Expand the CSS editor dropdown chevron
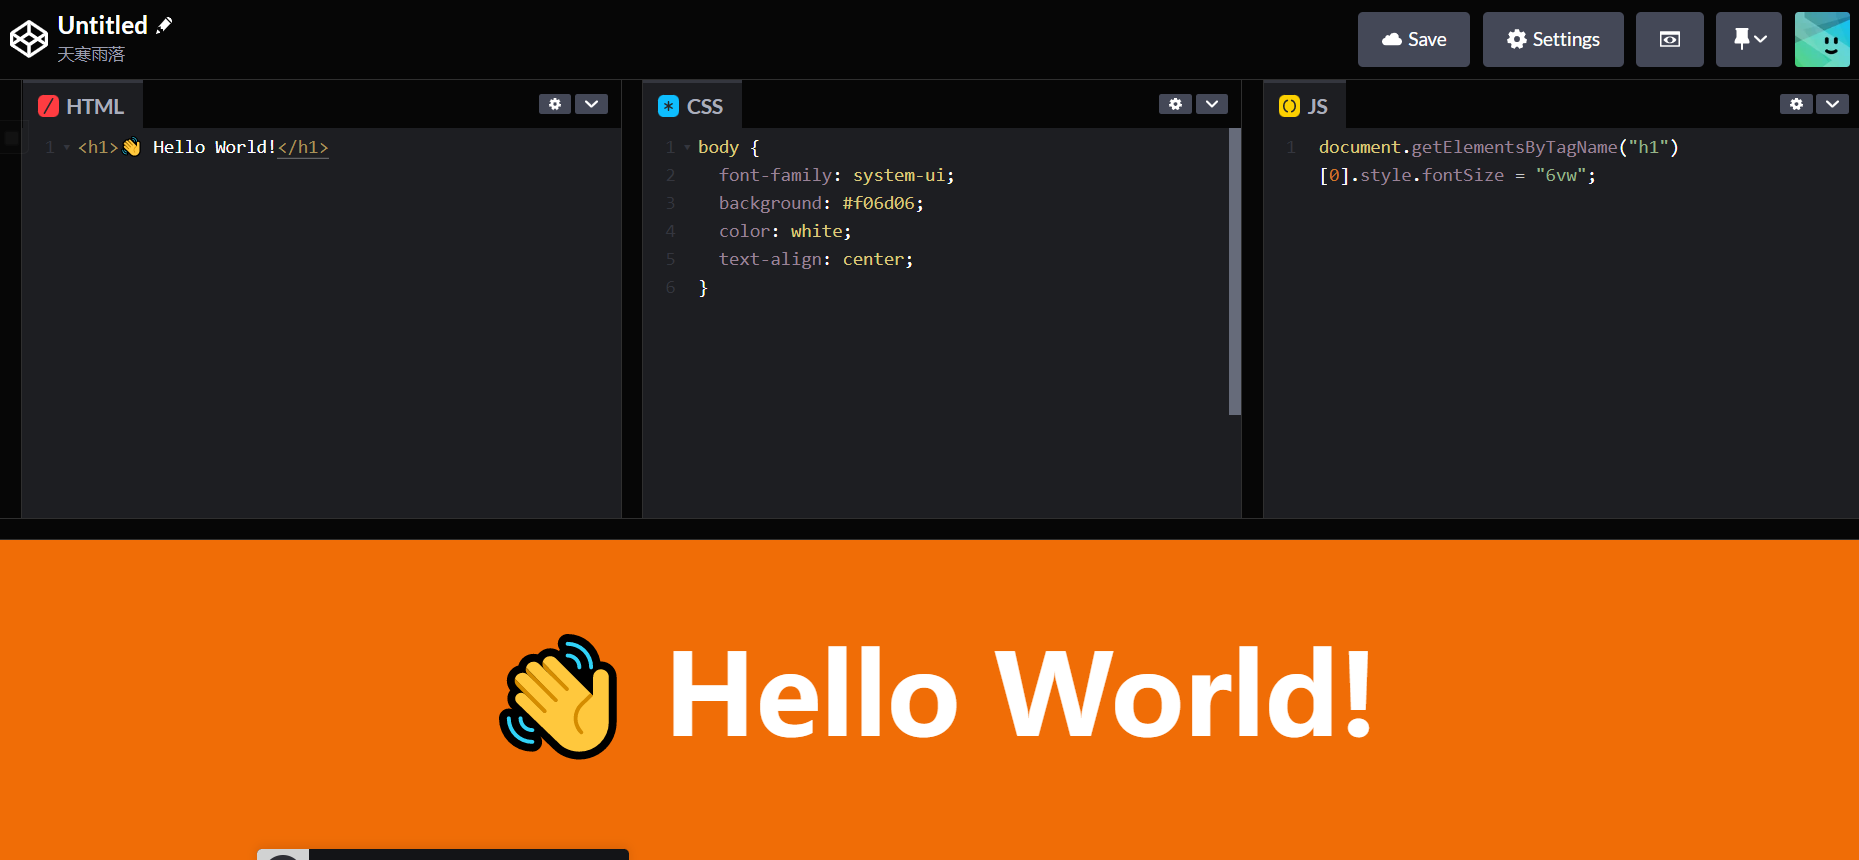The image size is (1859, 860). 1212,104
